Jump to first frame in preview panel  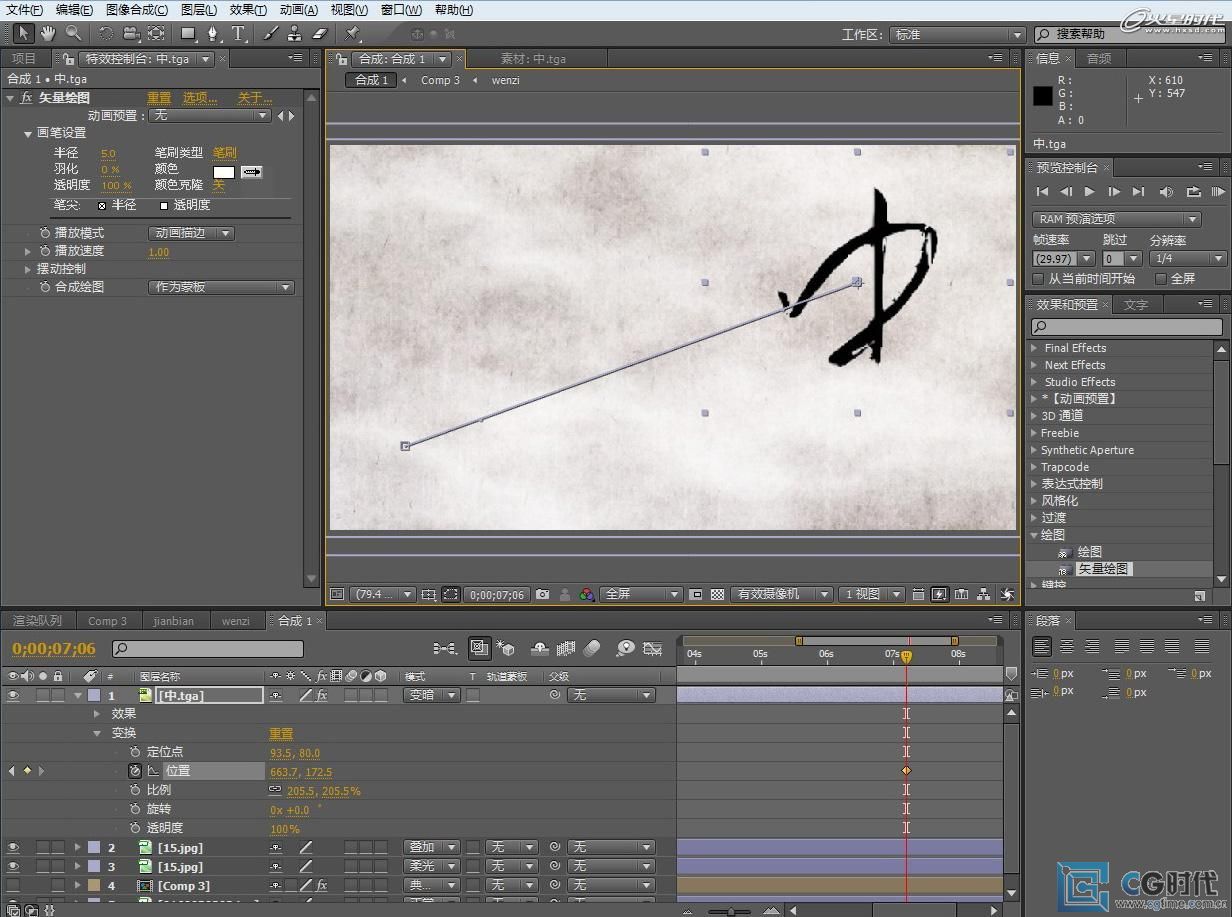pyautogui.click(x=1042, y=191)
